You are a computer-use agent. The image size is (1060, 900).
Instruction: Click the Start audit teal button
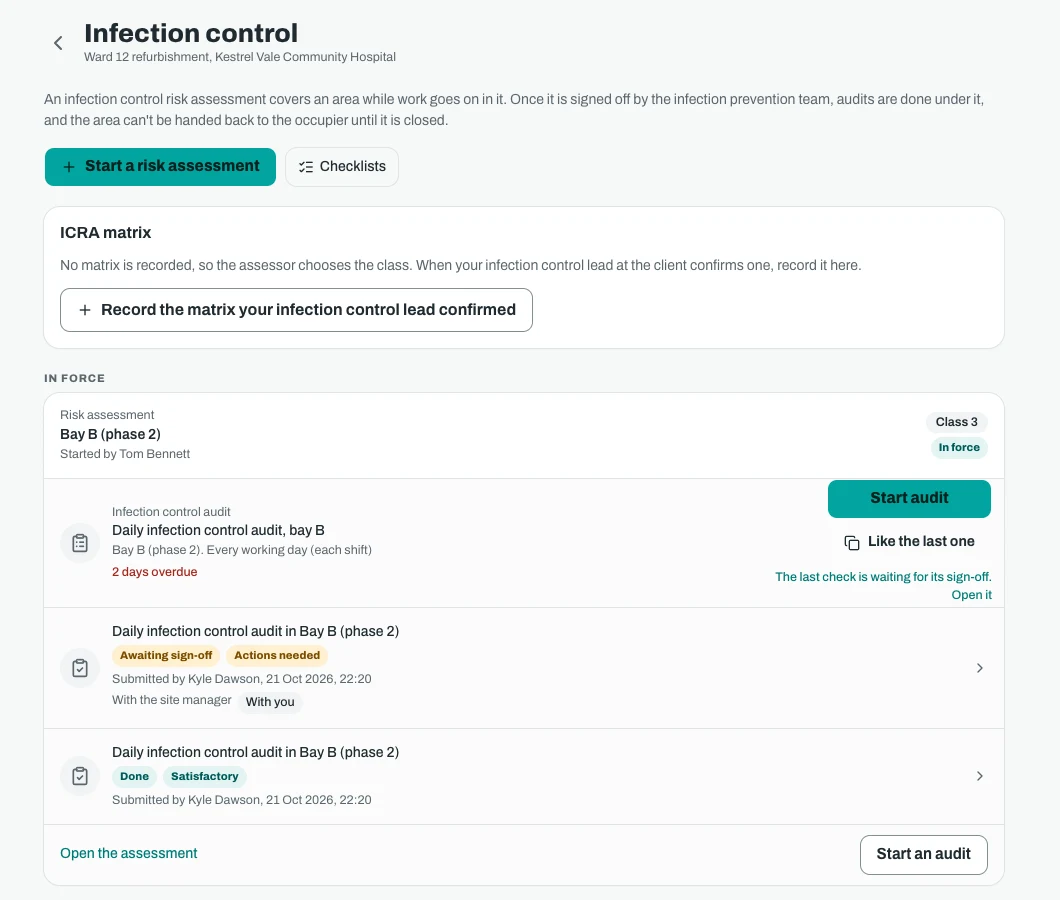(x=909, y=498)
